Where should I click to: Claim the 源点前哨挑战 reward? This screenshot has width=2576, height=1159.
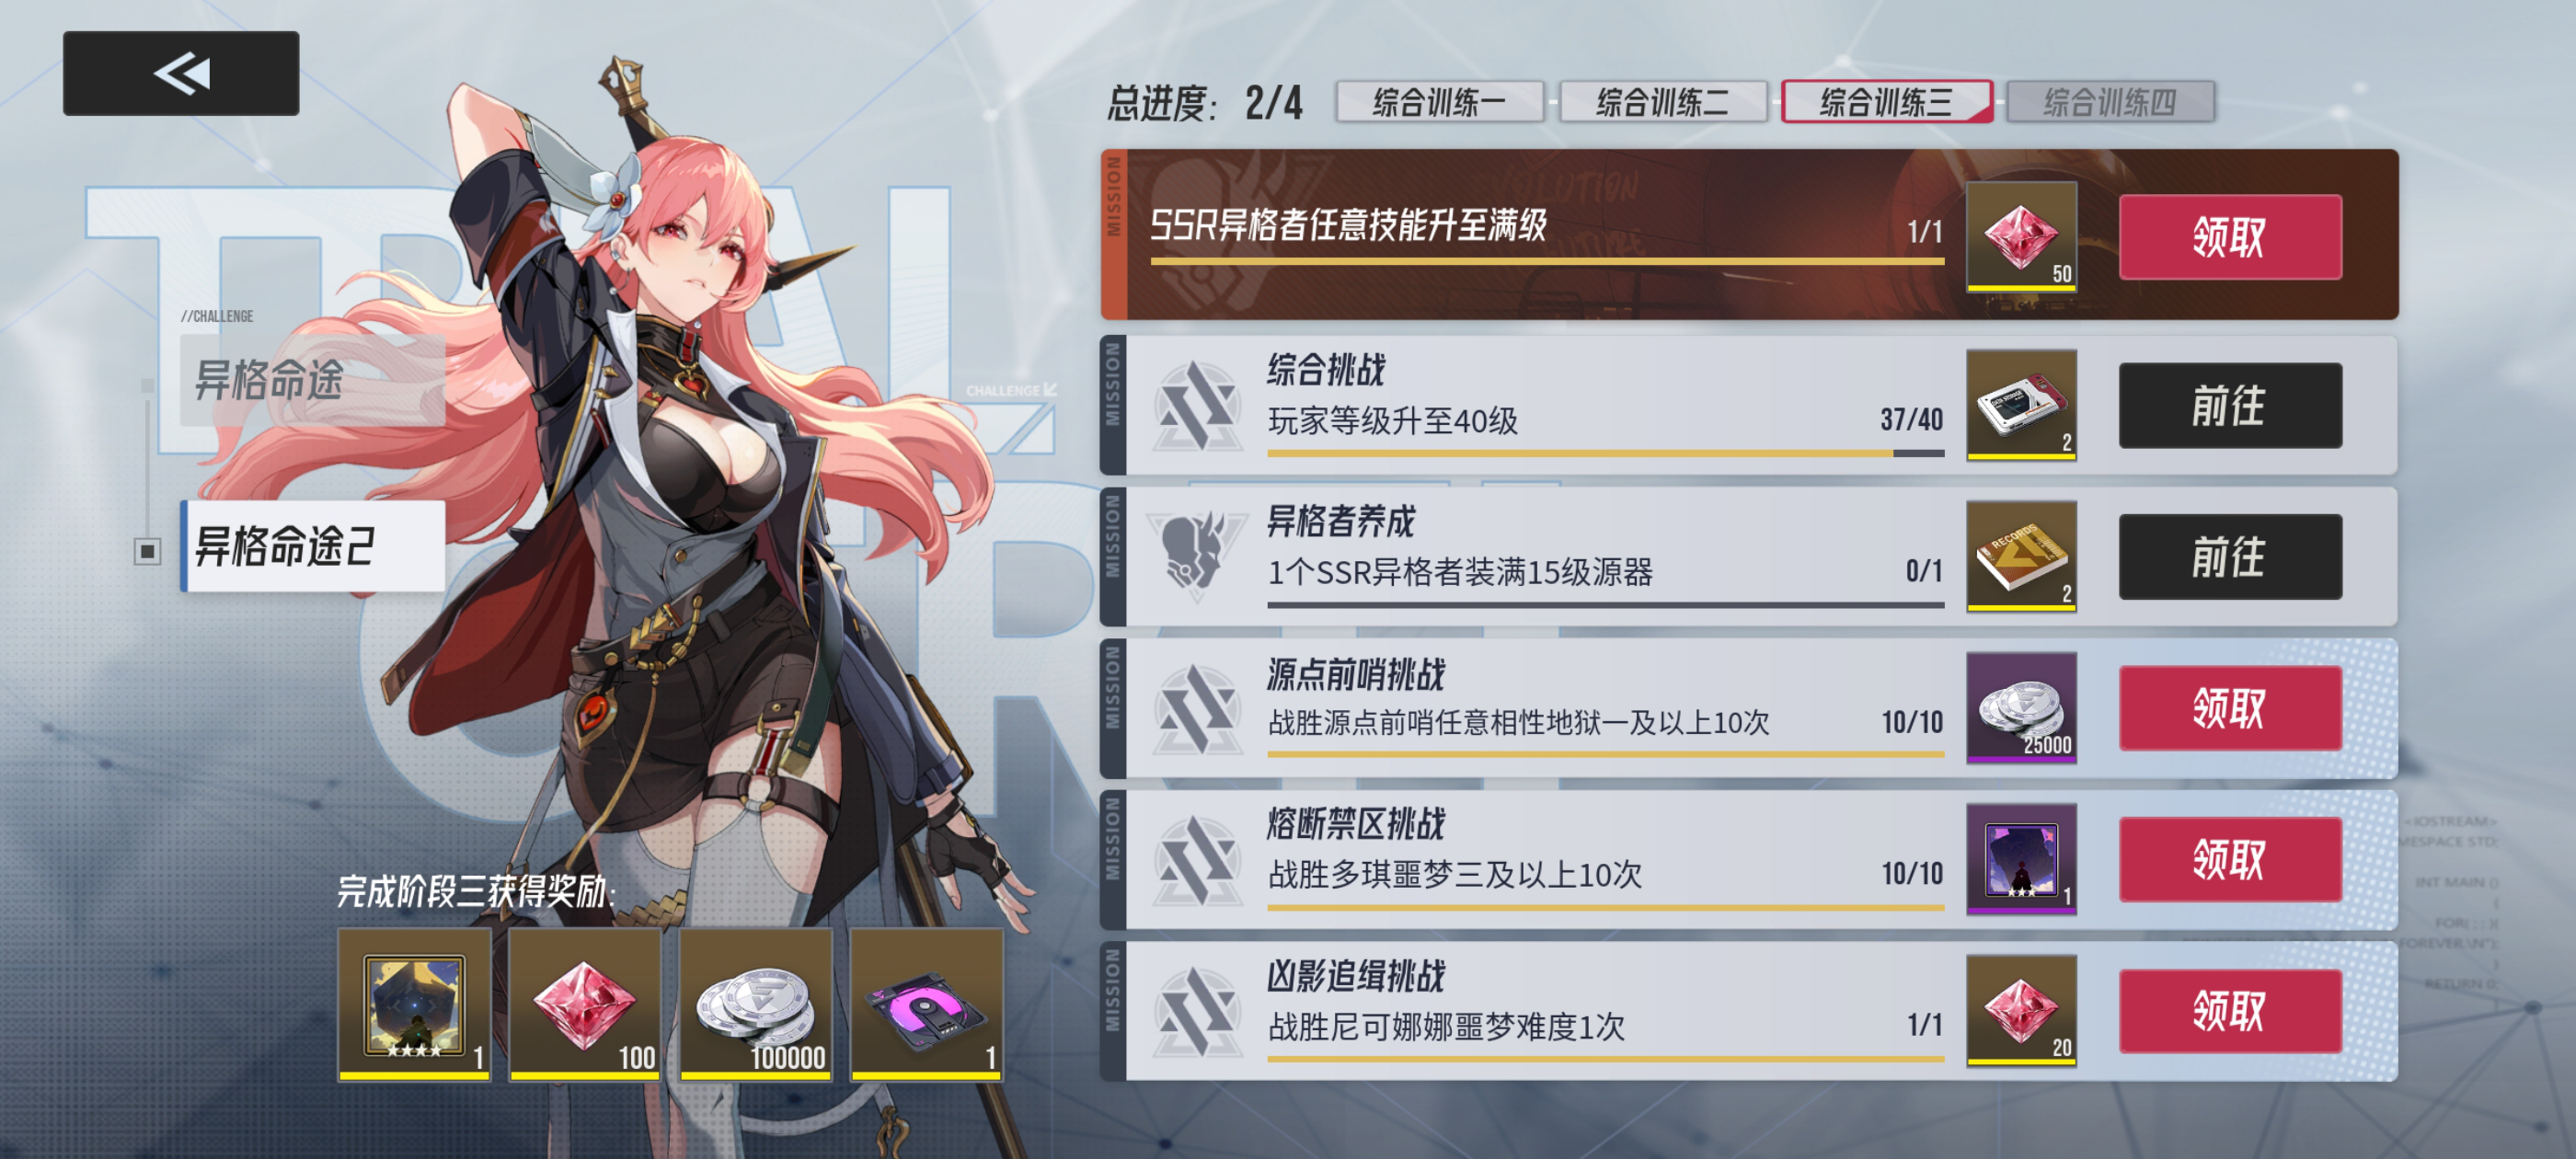click(2230, 708)
